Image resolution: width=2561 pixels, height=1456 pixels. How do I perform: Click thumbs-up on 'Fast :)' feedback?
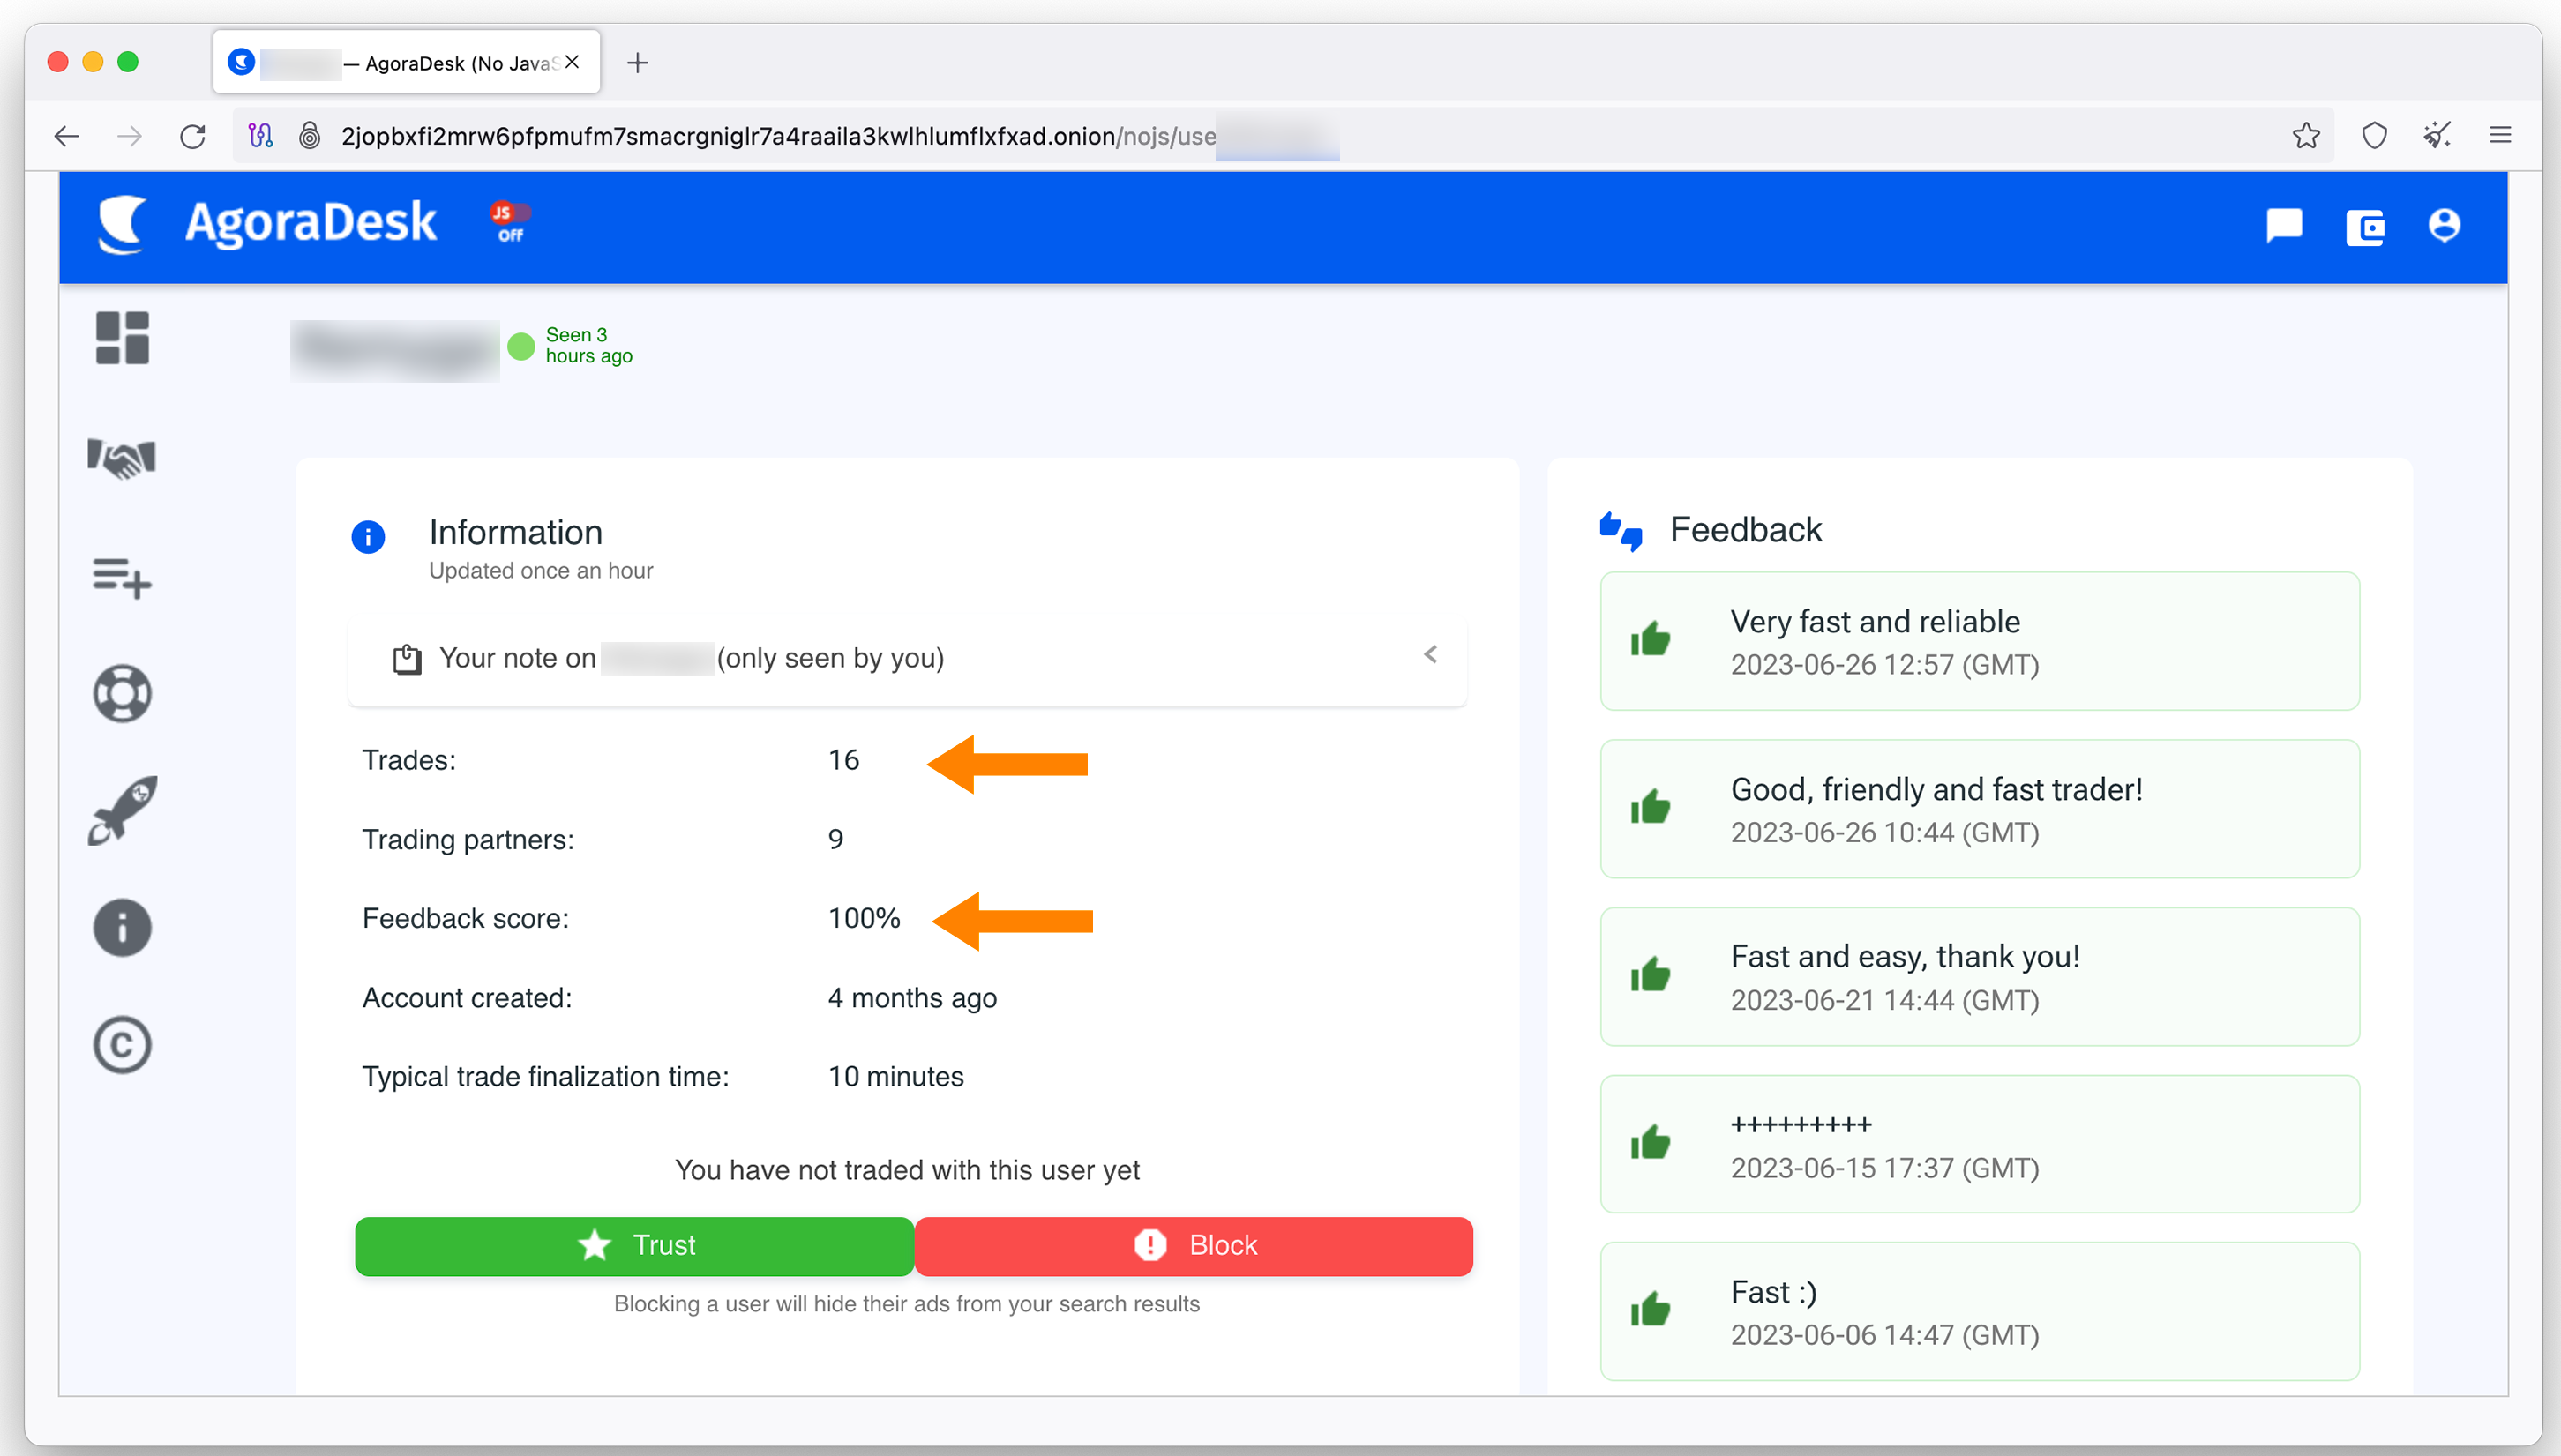(x=1651, y=1310)
